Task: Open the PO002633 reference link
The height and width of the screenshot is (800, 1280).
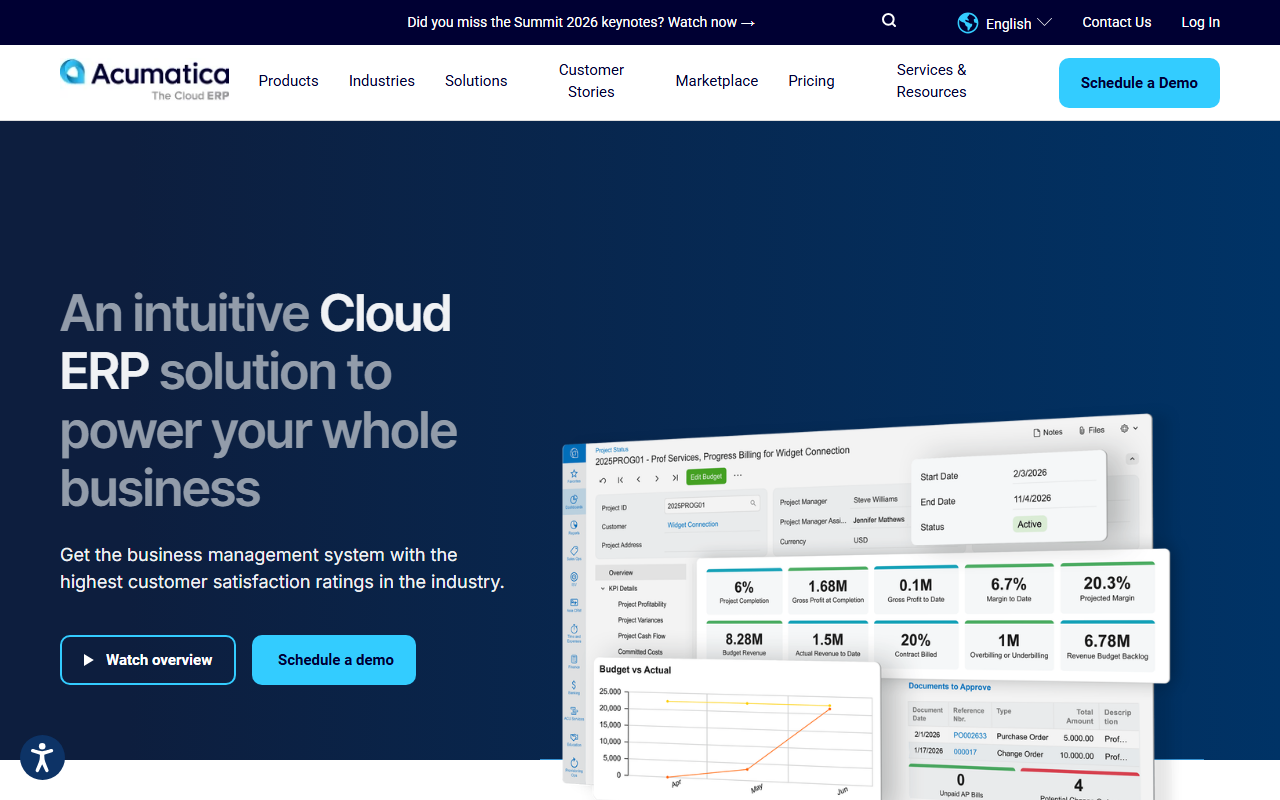Action: pos(970,736)
